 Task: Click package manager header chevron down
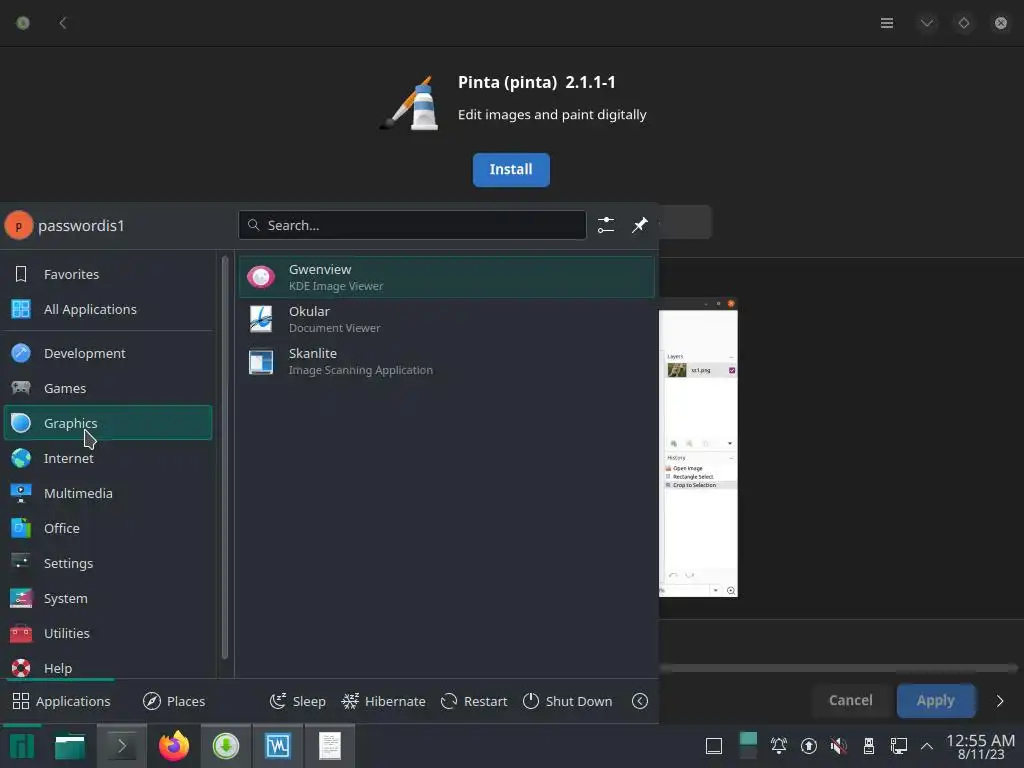coord(927,24)
